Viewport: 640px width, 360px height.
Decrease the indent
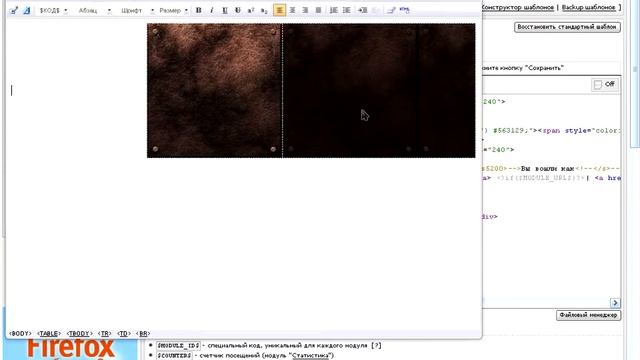376,10
